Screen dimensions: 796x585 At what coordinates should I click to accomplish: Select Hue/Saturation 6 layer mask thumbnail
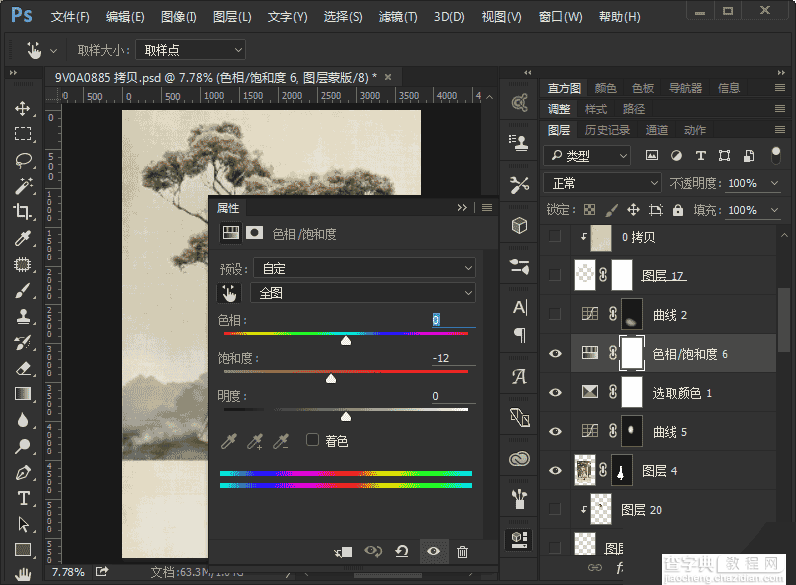[632, 353]
